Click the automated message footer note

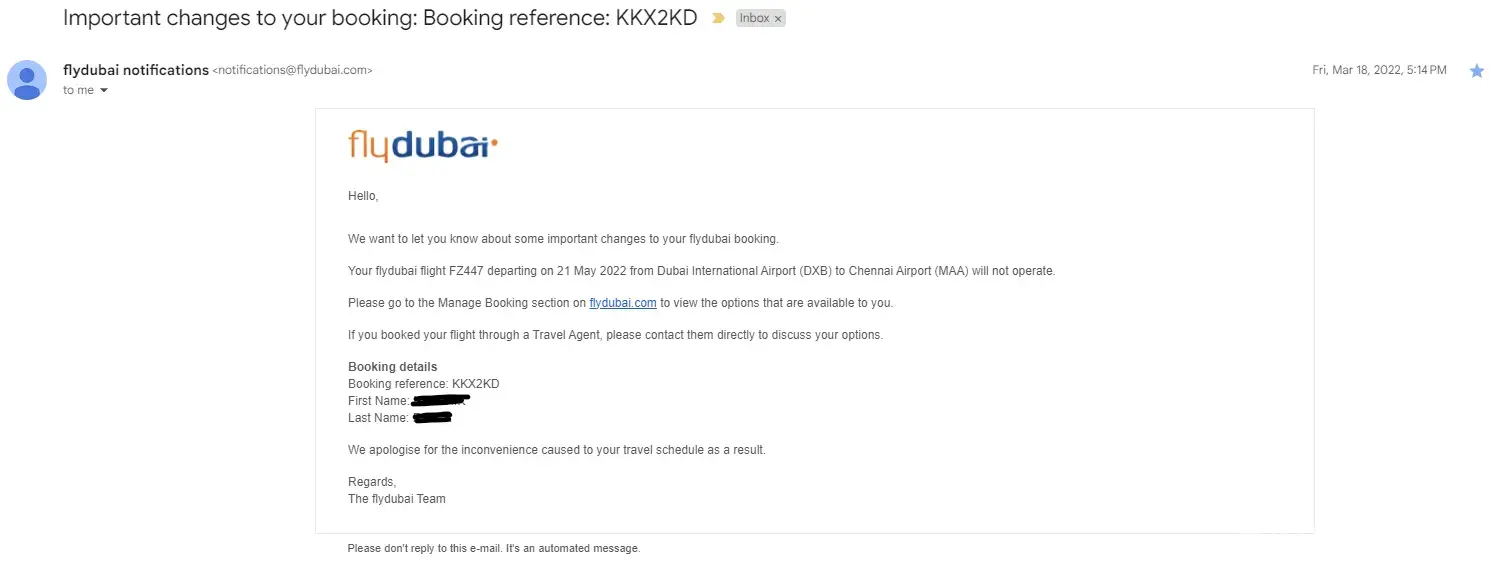[493, 549]
